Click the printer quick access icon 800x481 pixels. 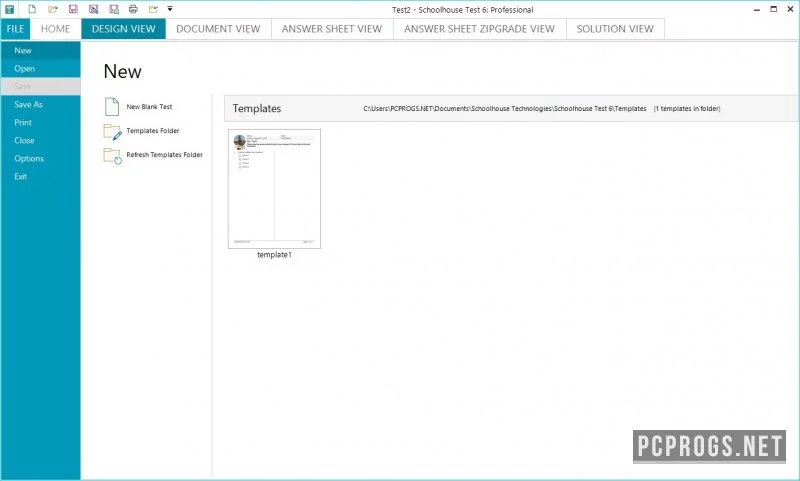(133, 9)
